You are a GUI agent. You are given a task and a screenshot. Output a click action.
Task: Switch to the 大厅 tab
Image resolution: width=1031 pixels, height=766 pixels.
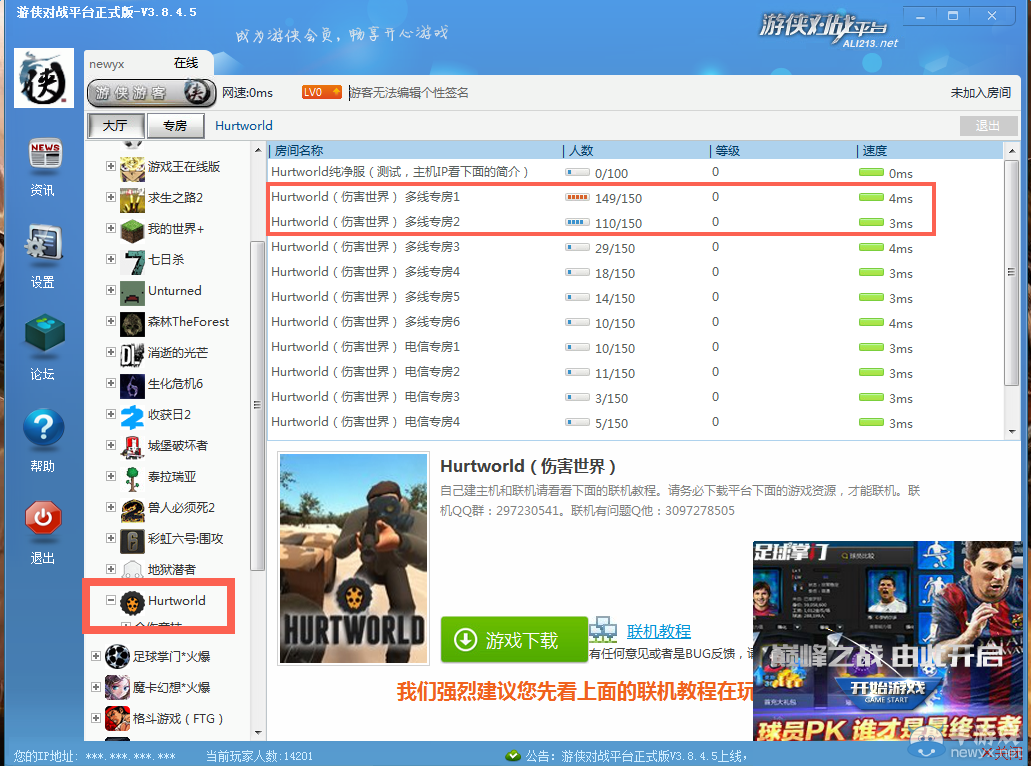pyautogui.click(x=115, y=126)
